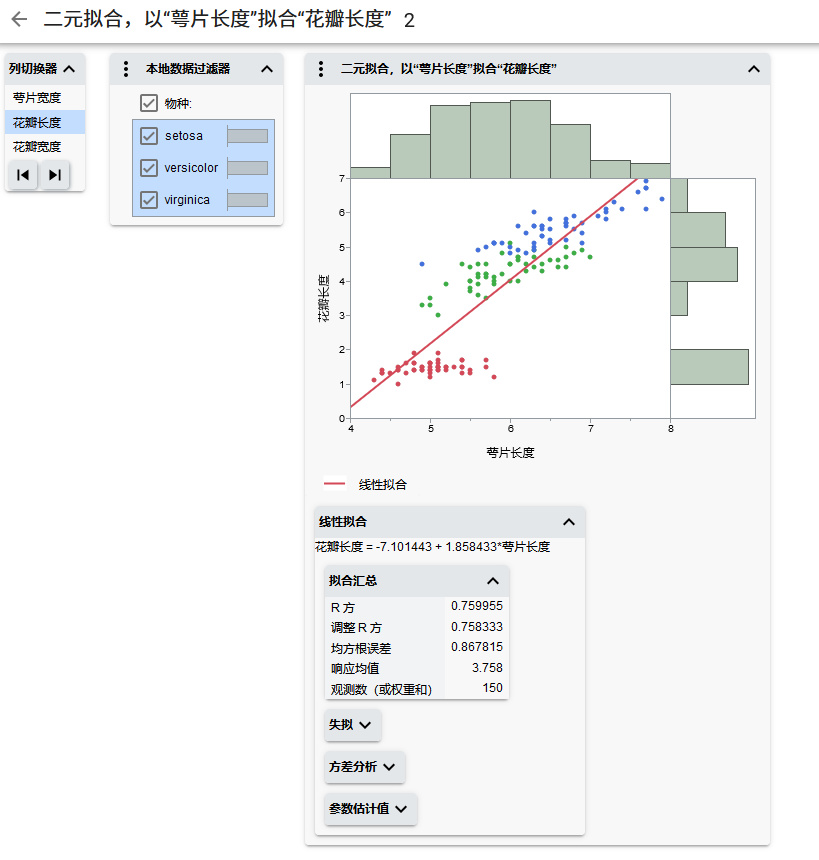Collapse the 拟合汇总 section

coord(492,581)
